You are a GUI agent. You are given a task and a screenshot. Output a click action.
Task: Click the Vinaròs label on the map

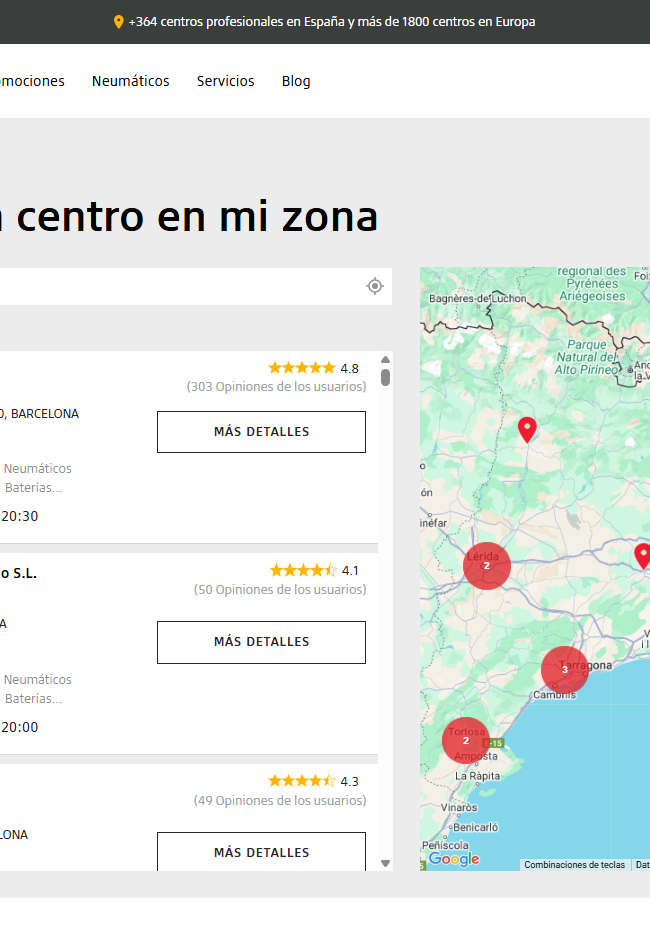459,807
